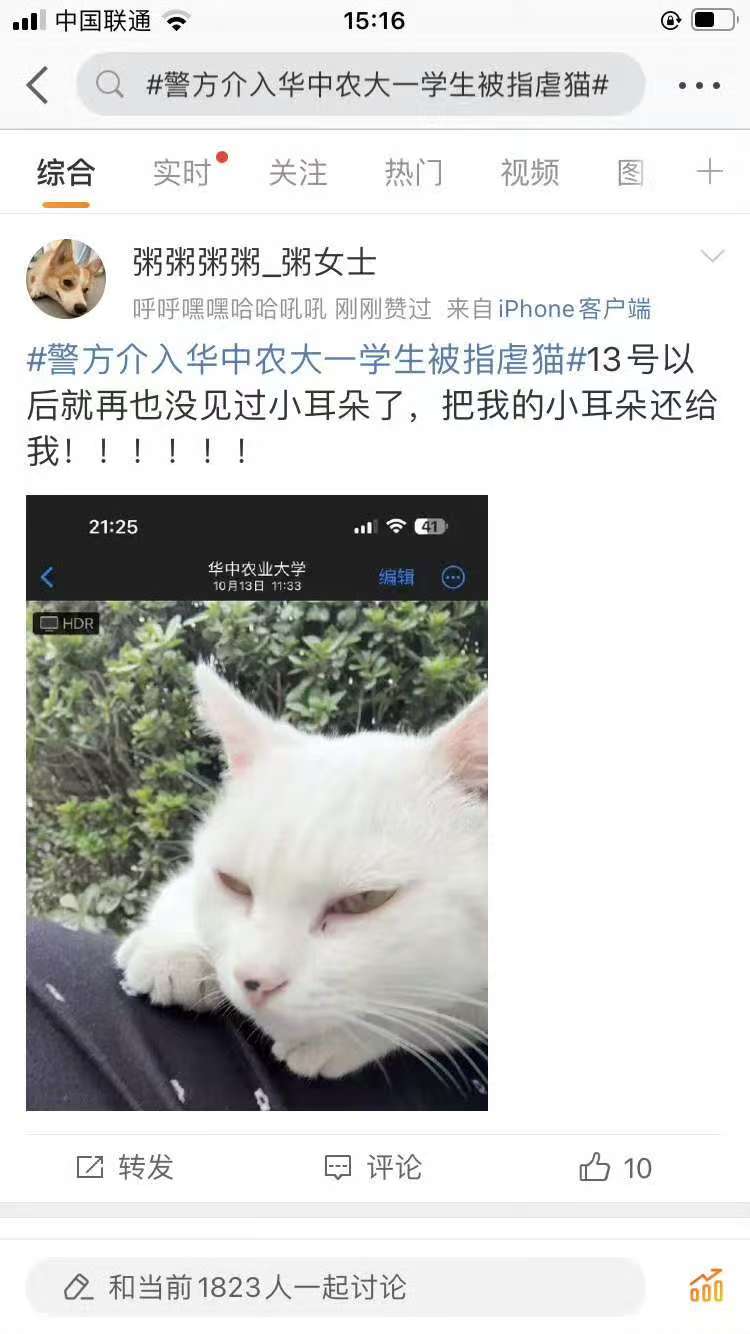Screen dimensions: 750x1334
Task: Like the post with thumbs-up icon
Action: (595, 1167)
